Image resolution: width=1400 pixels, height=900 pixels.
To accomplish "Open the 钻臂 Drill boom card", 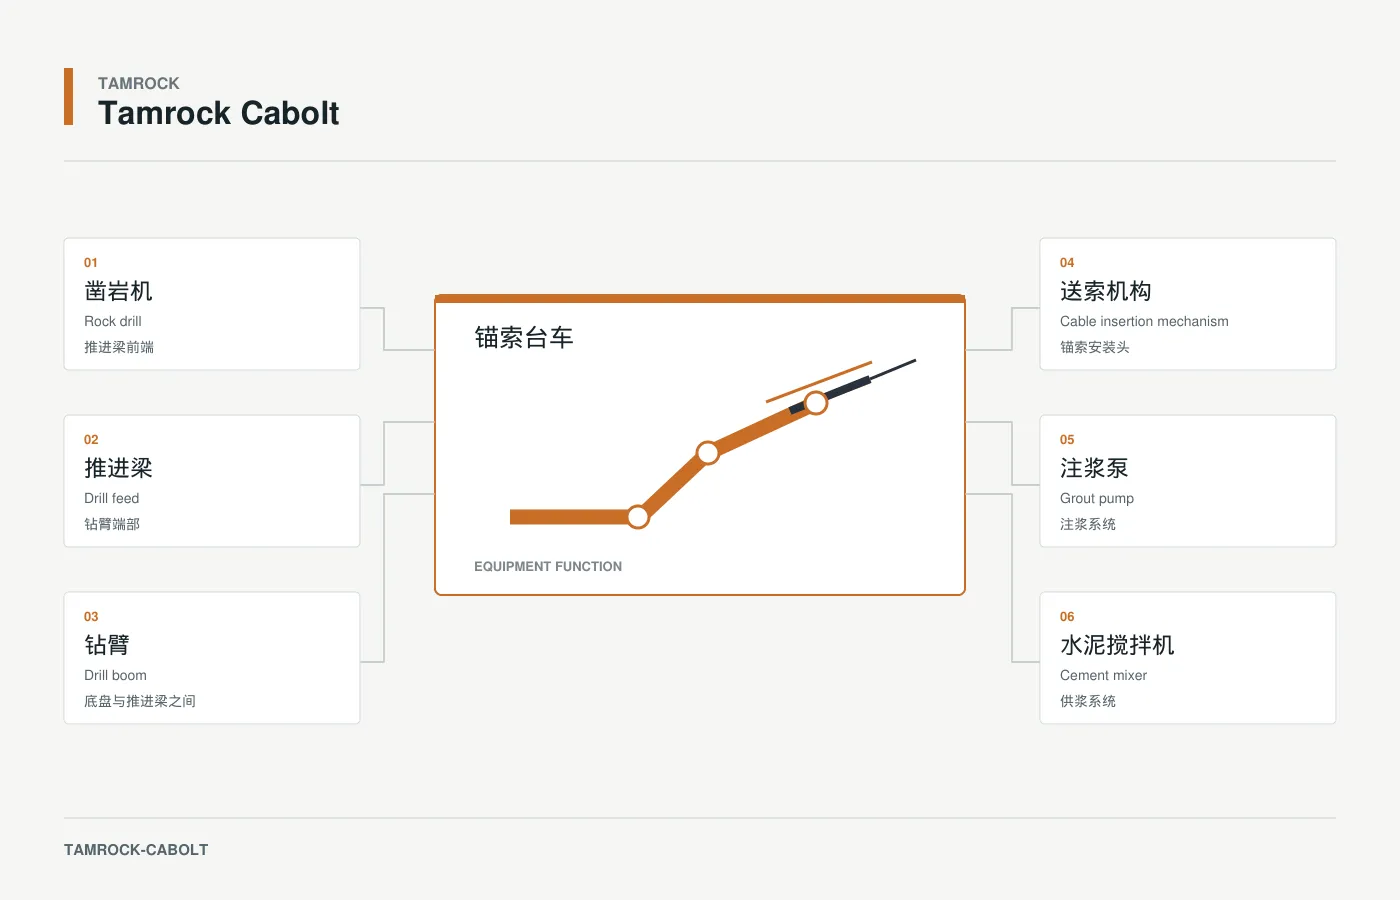I will point(212,658).
